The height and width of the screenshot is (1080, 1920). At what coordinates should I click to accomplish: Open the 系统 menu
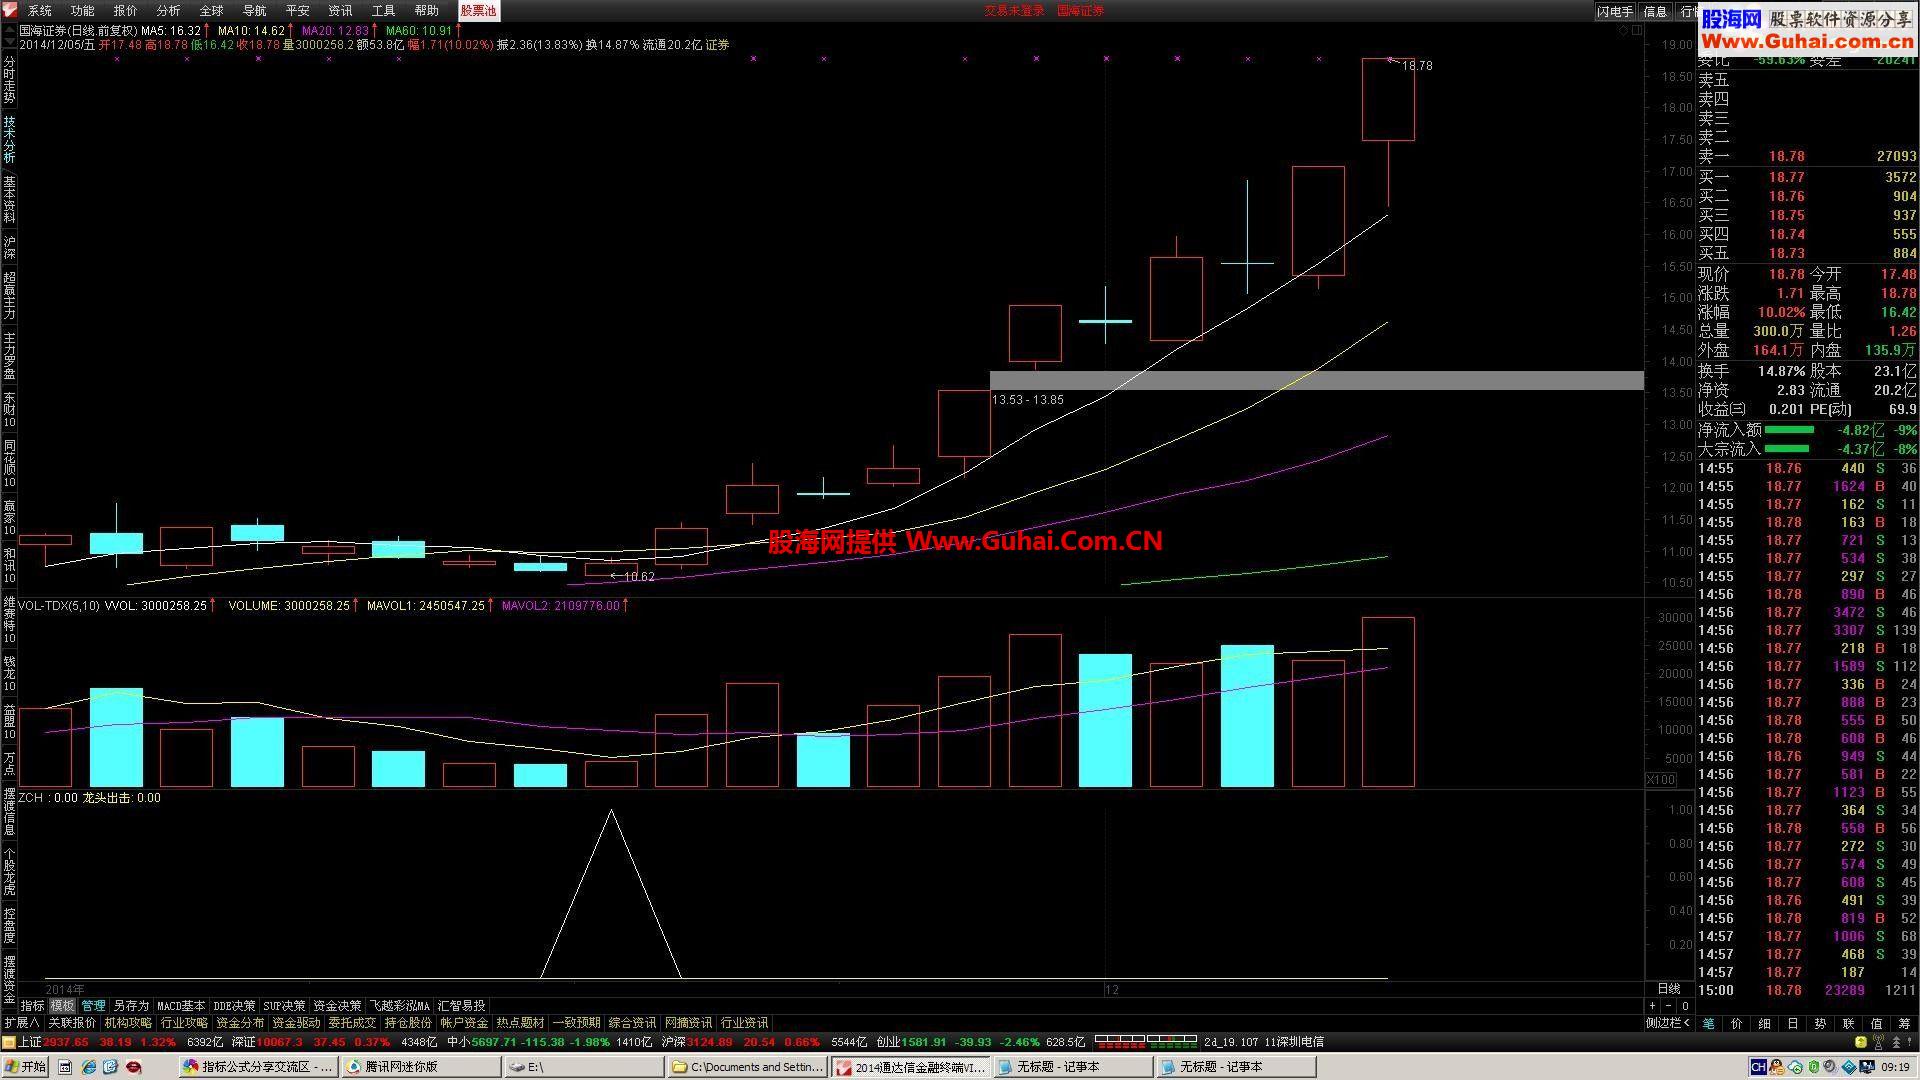[40, 10]
